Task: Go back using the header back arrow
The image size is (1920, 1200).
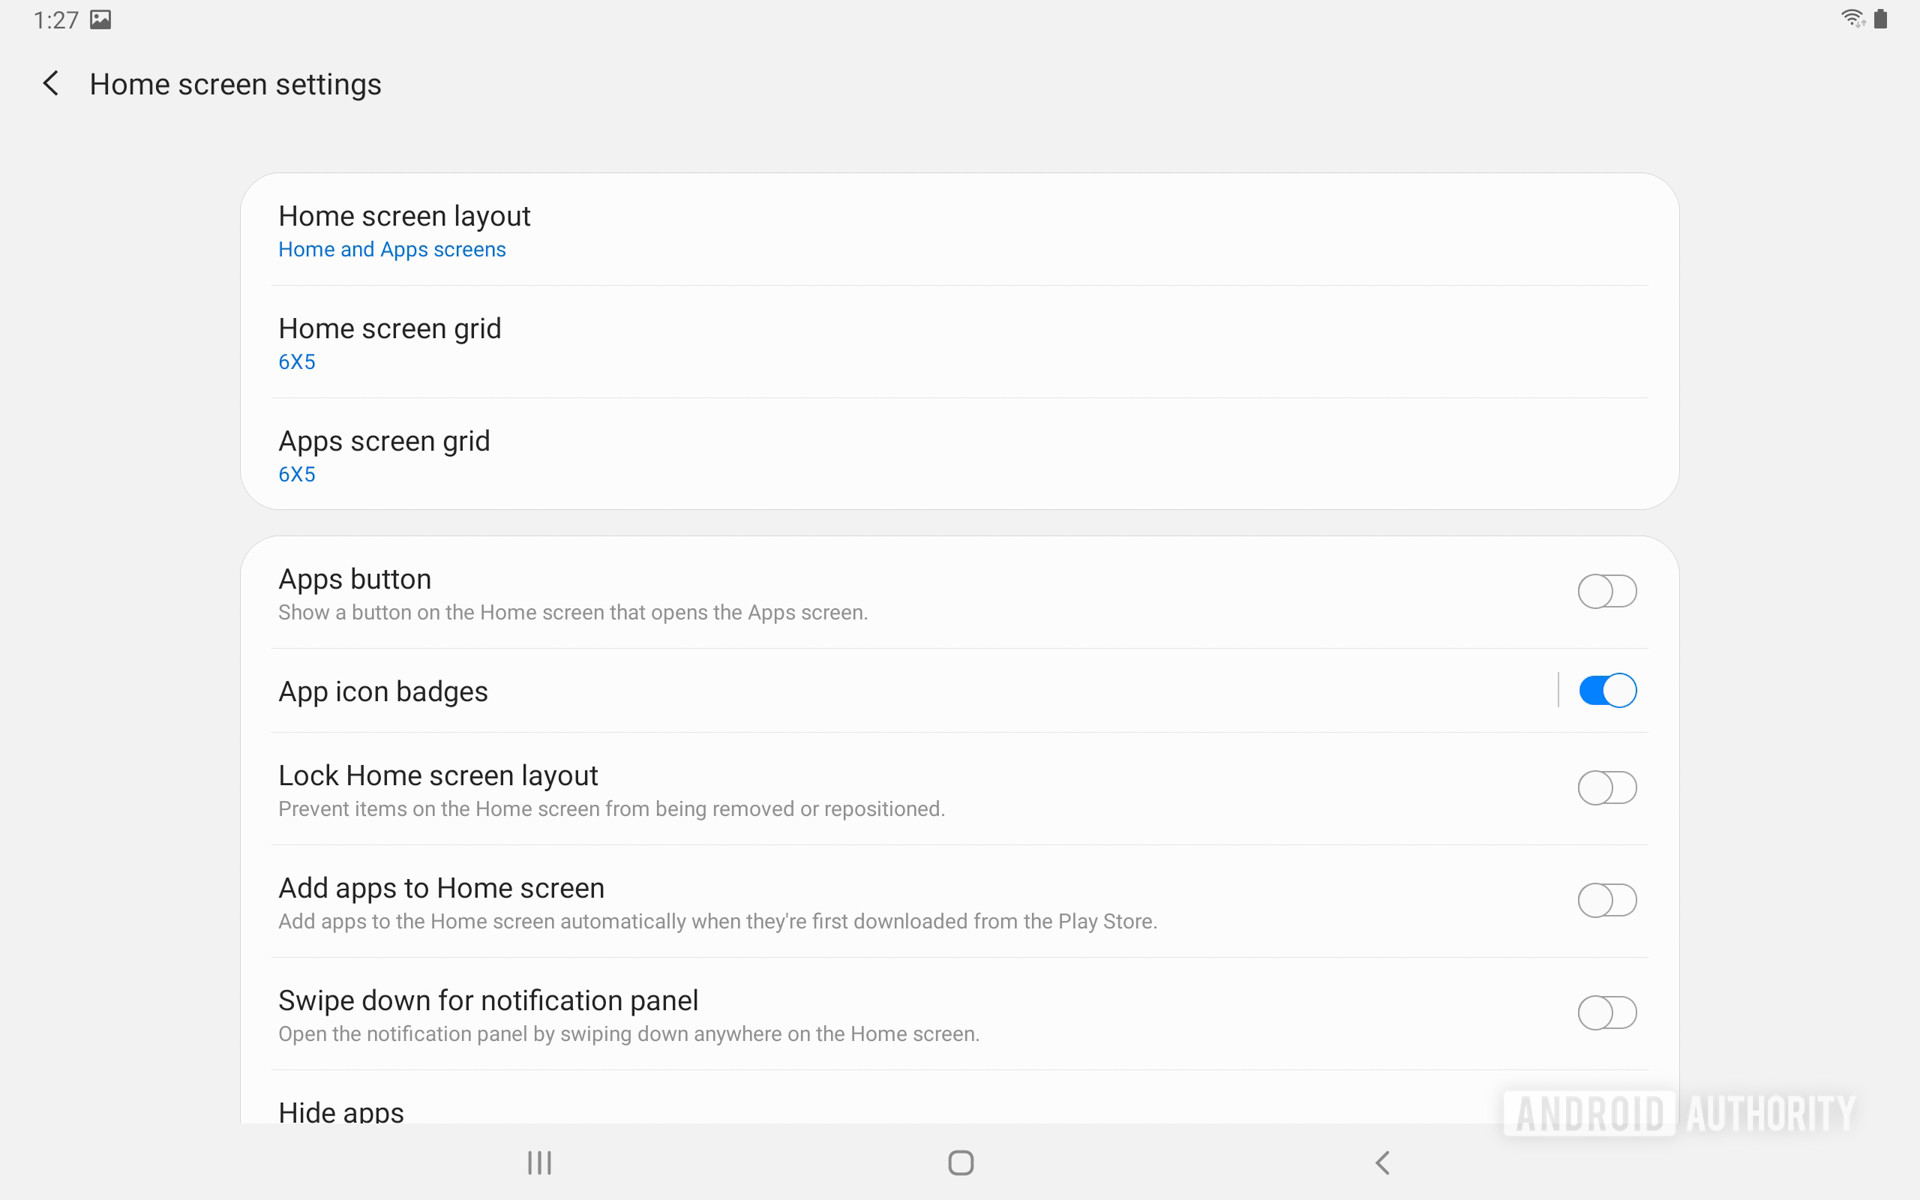Action: [x=51, y=84]
